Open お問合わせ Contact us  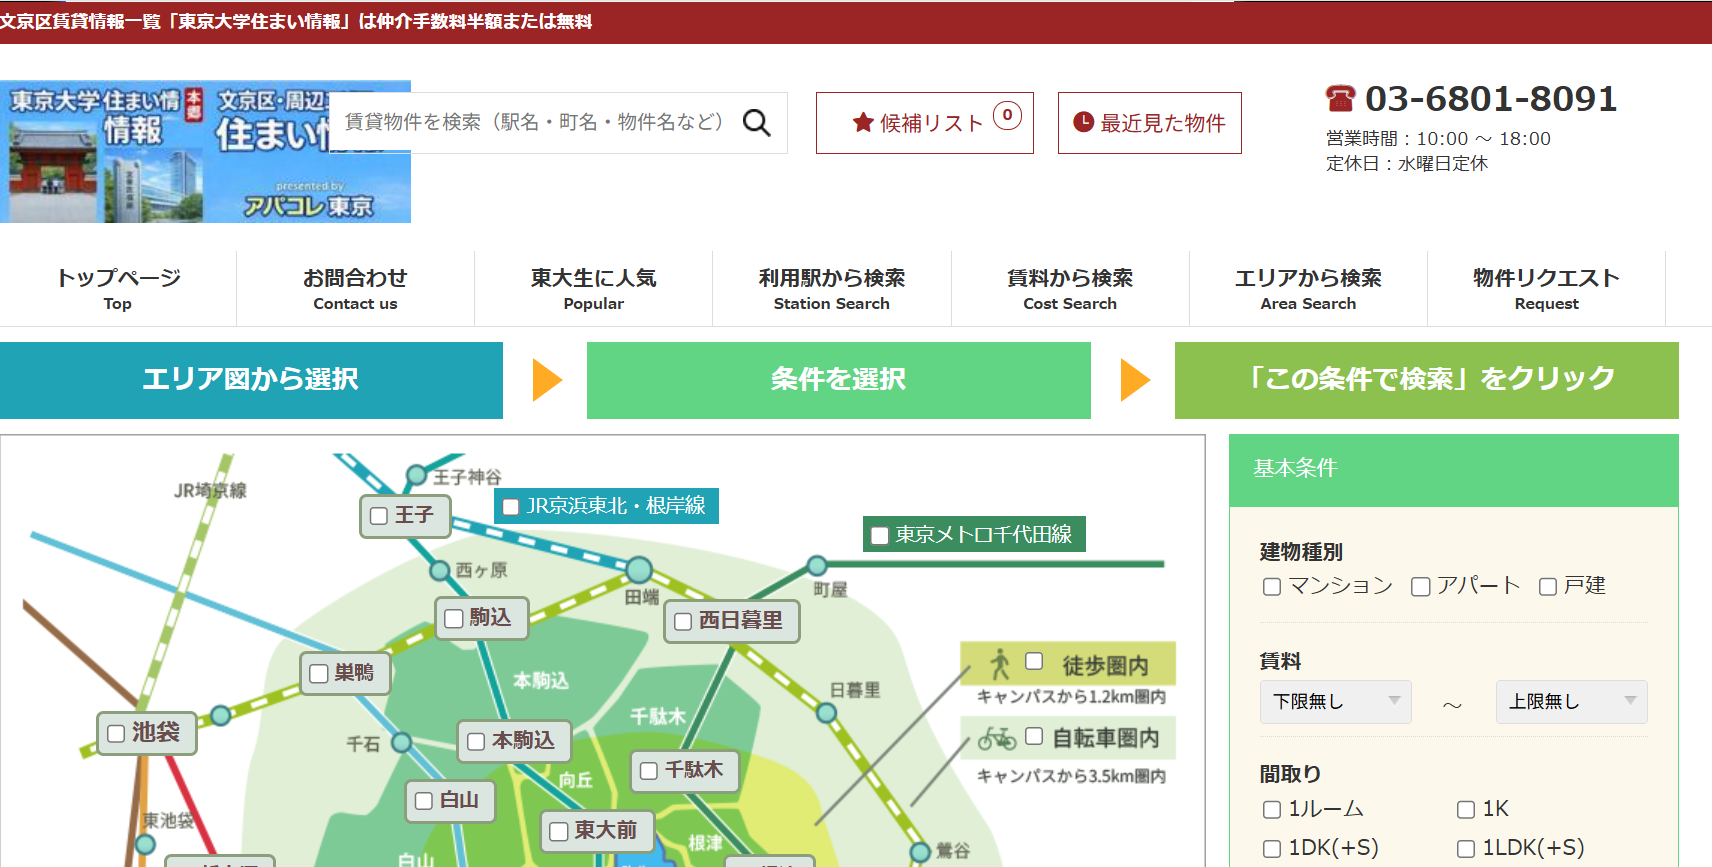click(x=356, y=288)
